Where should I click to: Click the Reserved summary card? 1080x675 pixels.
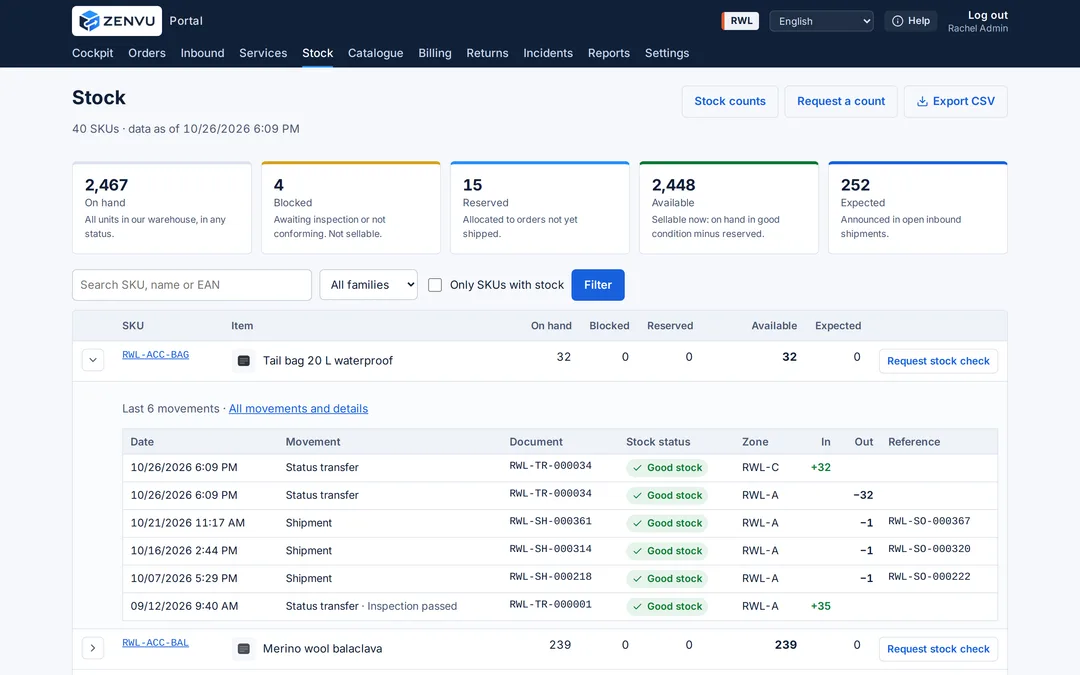click(x=539, y=208)
